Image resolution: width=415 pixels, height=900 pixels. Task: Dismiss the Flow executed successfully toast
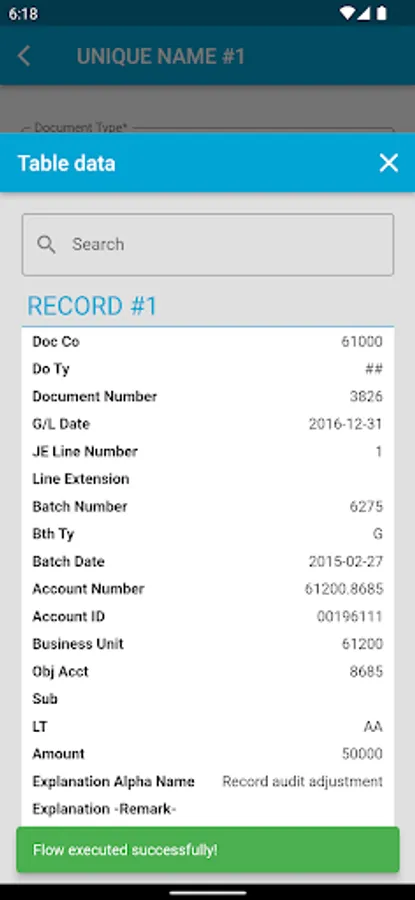(x=208, y=849)
